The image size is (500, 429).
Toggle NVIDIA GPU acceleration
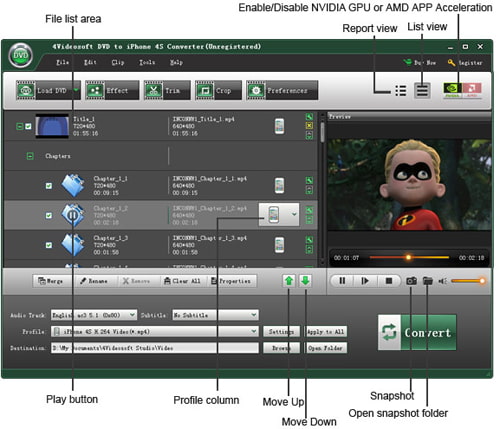[452, 90]
